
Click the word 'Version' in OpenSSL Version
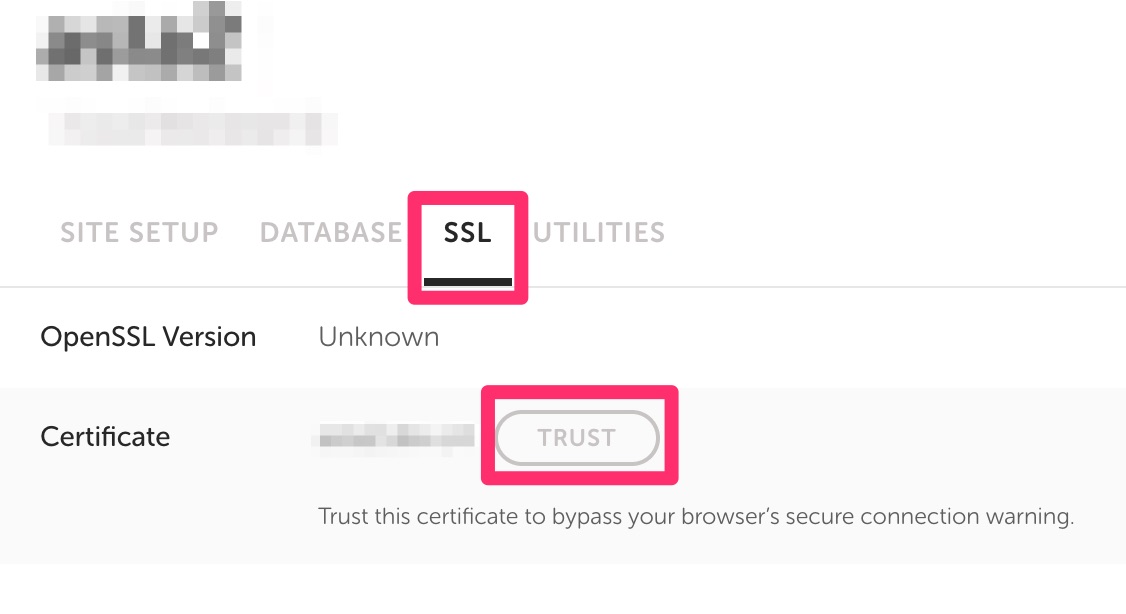click(x=213, y=338)
